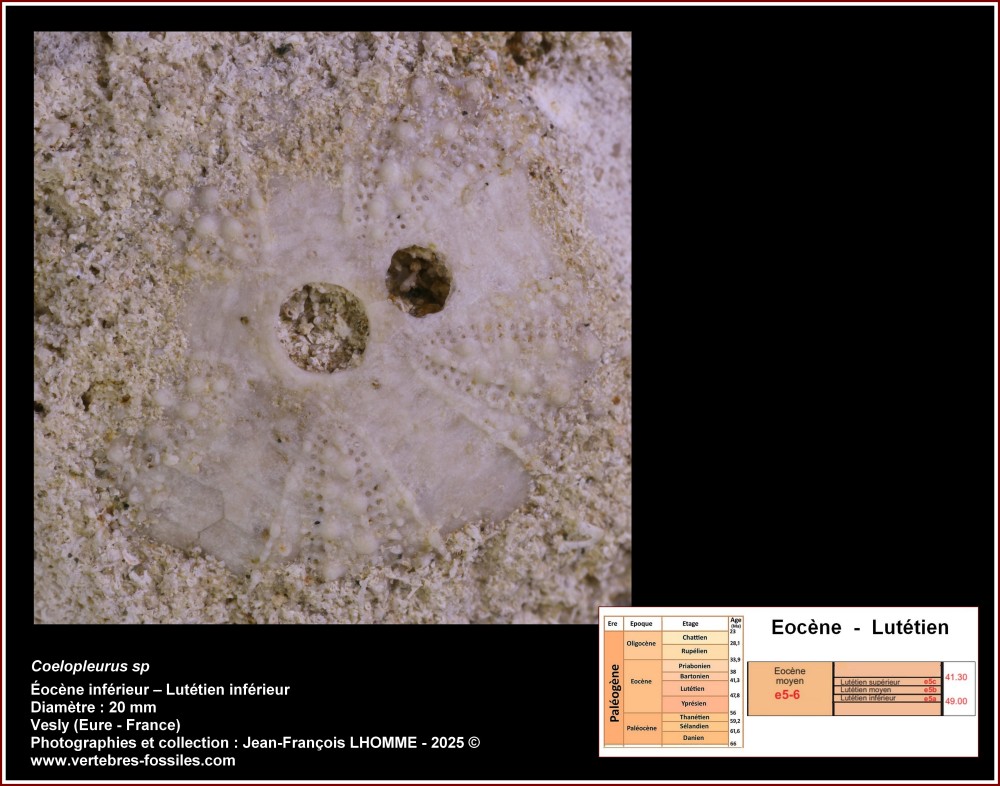Click the Eocène - Lutétien heading

(x=859, y=628)
